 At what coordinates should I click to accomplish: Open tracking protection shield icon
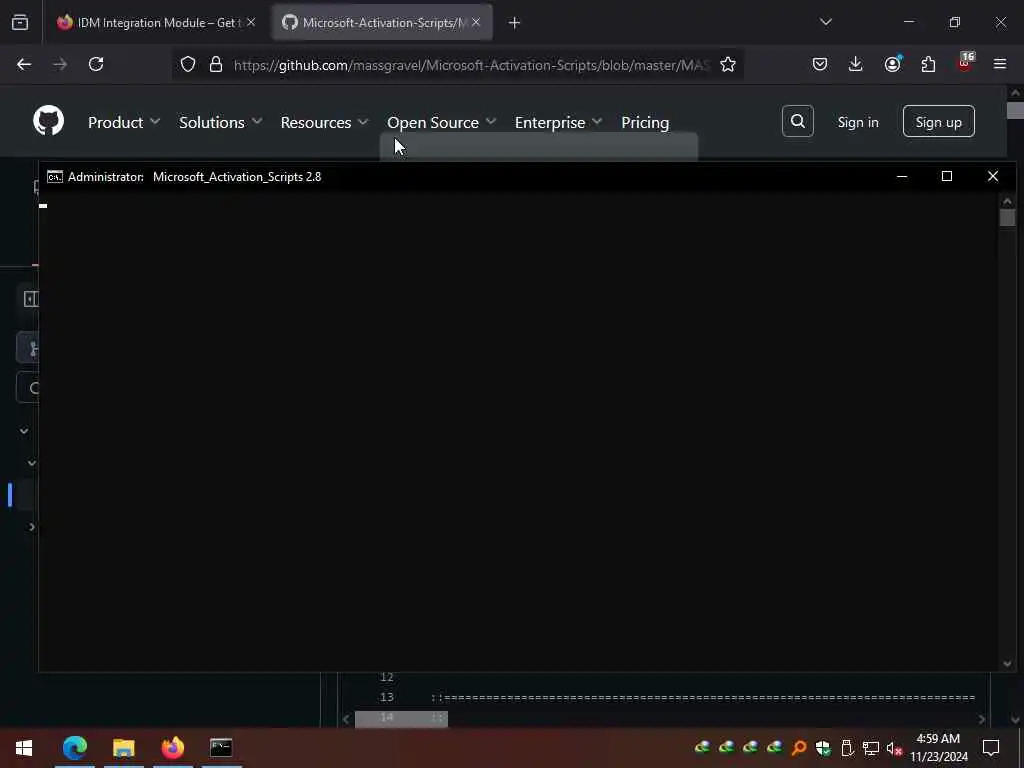[188, 64]
